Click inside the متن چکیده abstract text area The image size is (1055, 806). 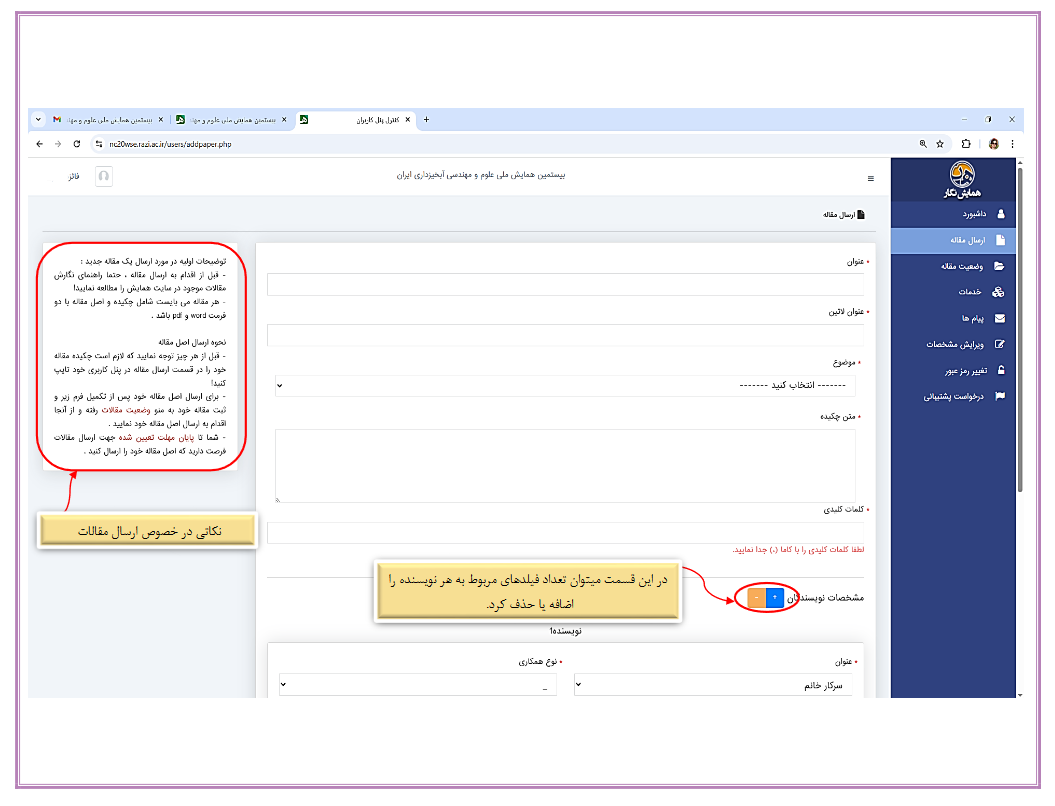click(565, 465)
